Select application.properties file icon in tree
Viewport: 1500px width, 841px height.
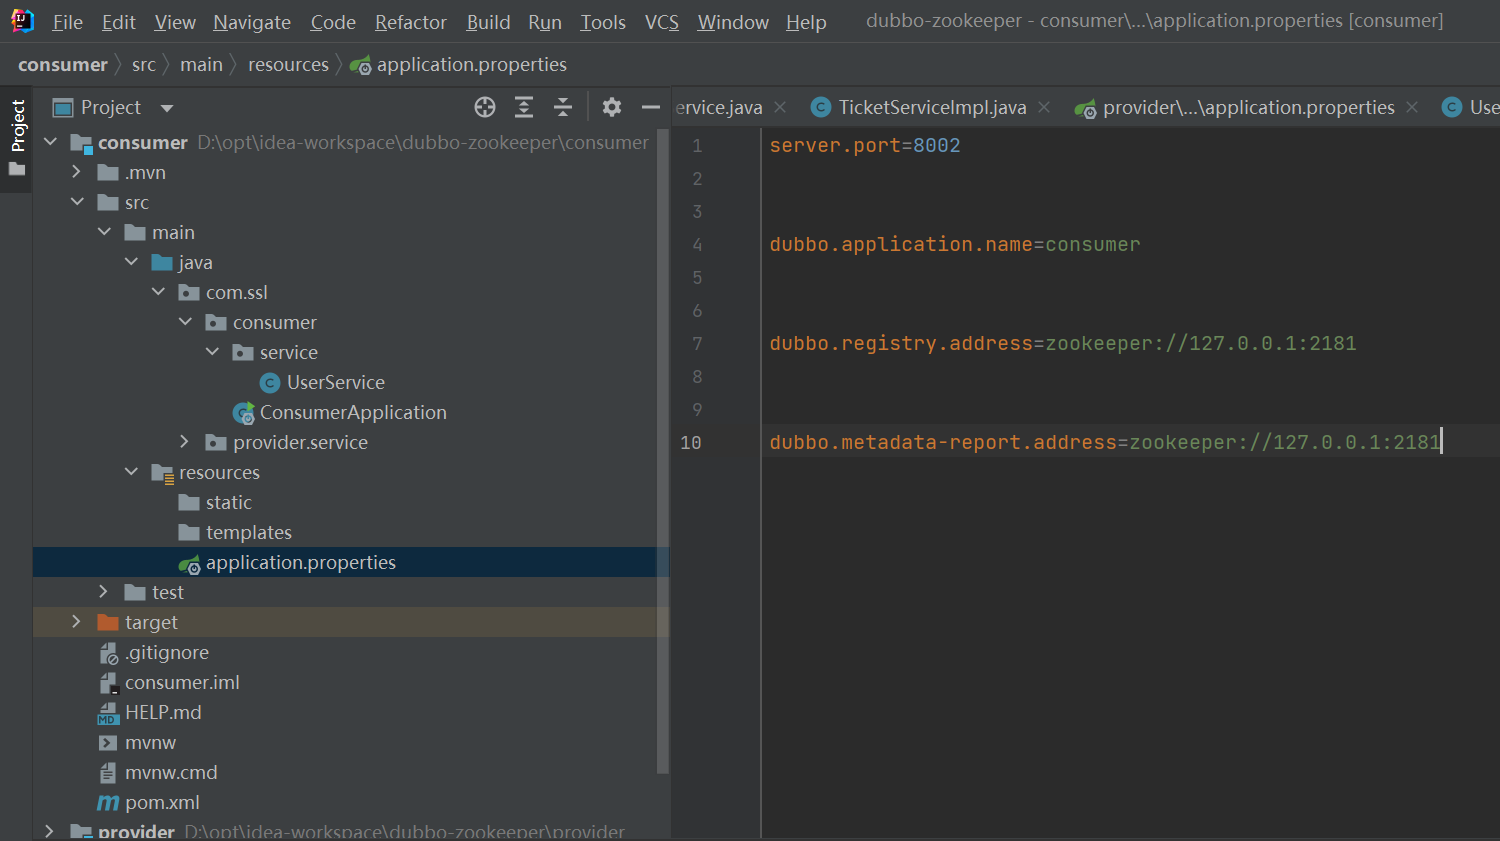(189, 563)
